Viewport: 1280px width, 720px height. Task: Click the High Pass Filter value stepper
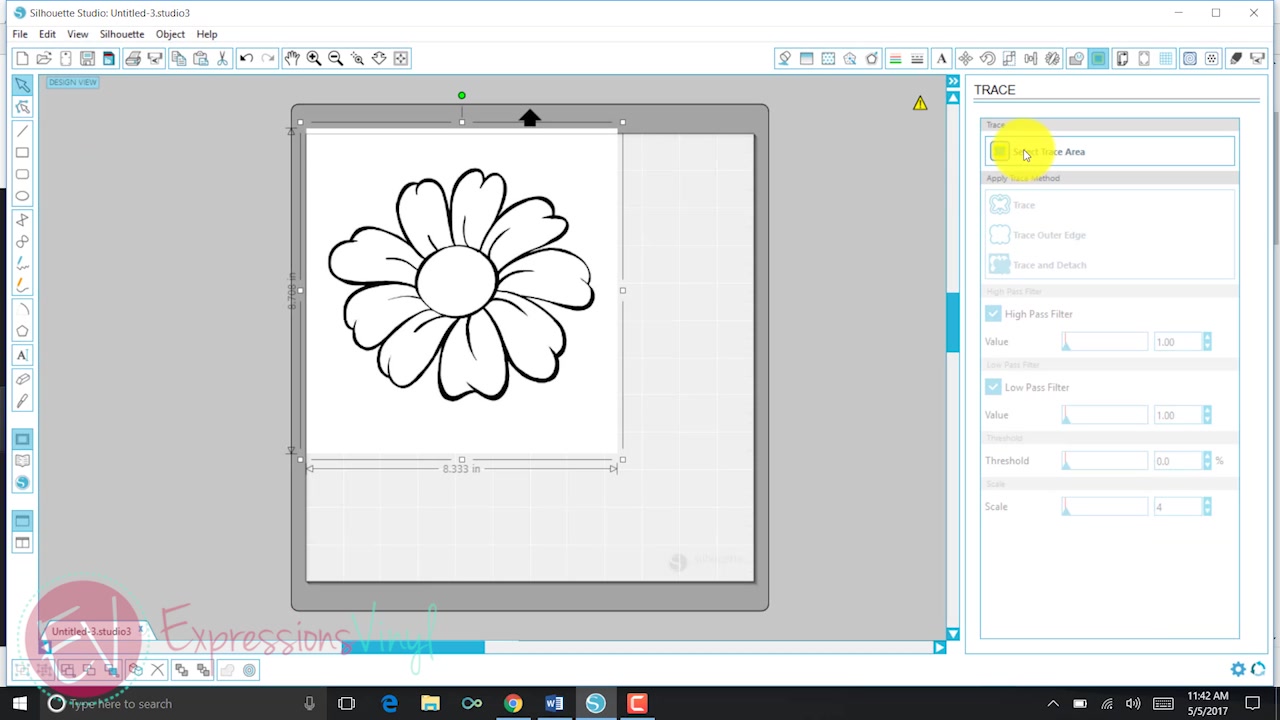[1207, 342]
